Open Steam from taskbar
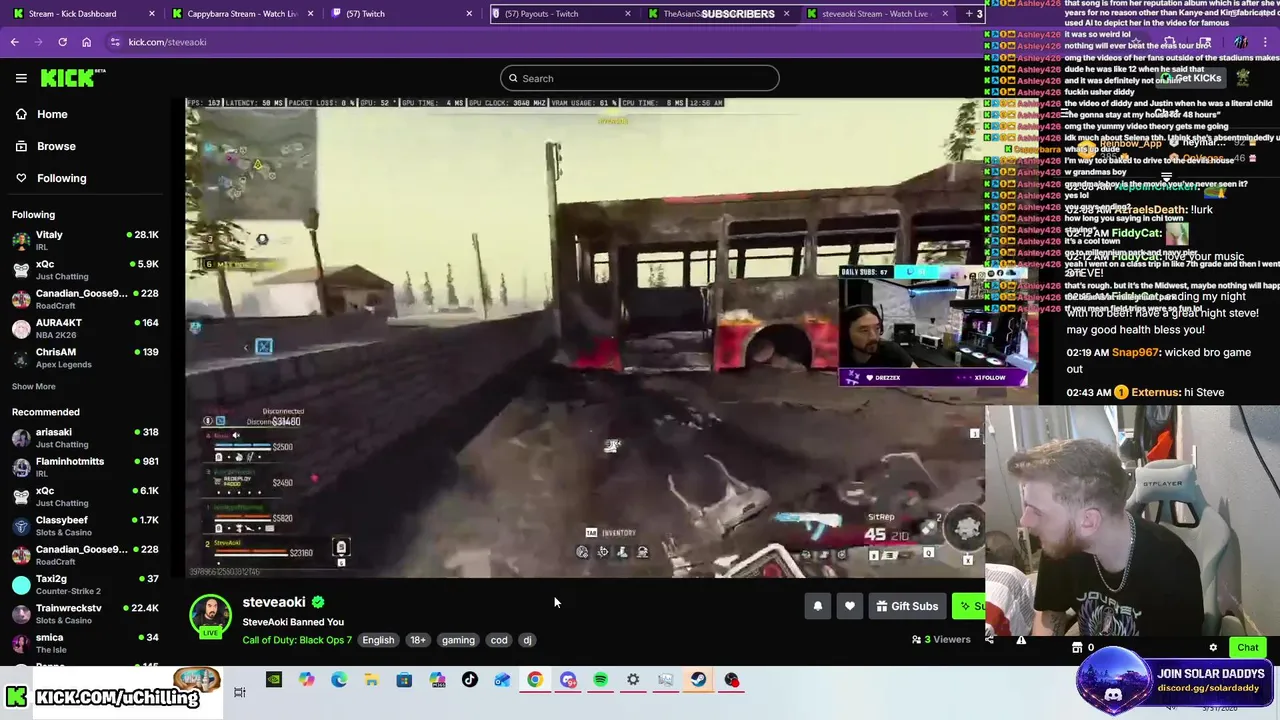This screenshot has height=720, width=1280. pos(698,680)
